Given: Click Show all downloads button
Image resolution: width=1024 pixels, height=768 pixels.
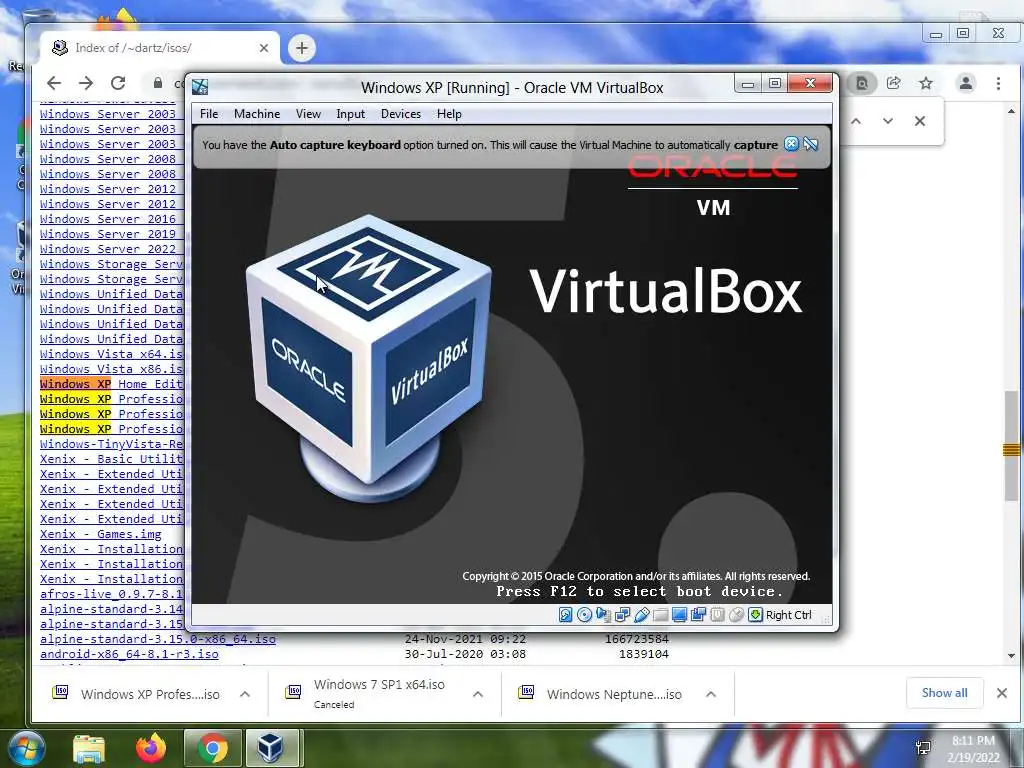Looking at the screenshot, I should [x=944, y=693].
